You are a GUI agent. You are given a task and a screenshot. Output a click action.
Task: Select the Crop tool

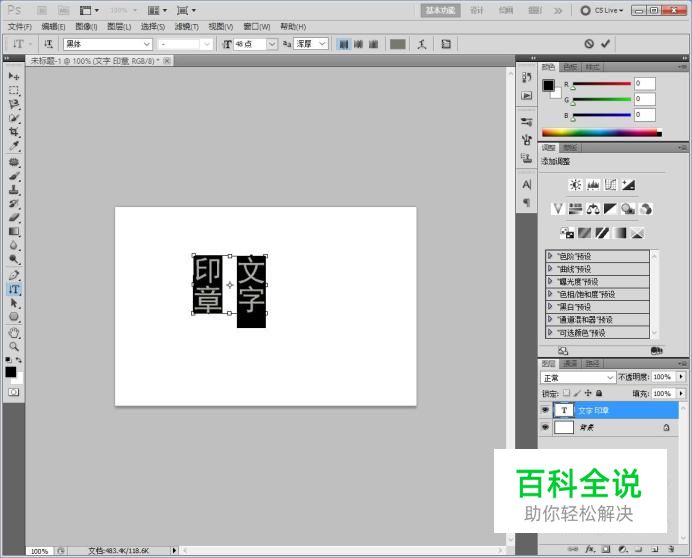click(14, 132)
